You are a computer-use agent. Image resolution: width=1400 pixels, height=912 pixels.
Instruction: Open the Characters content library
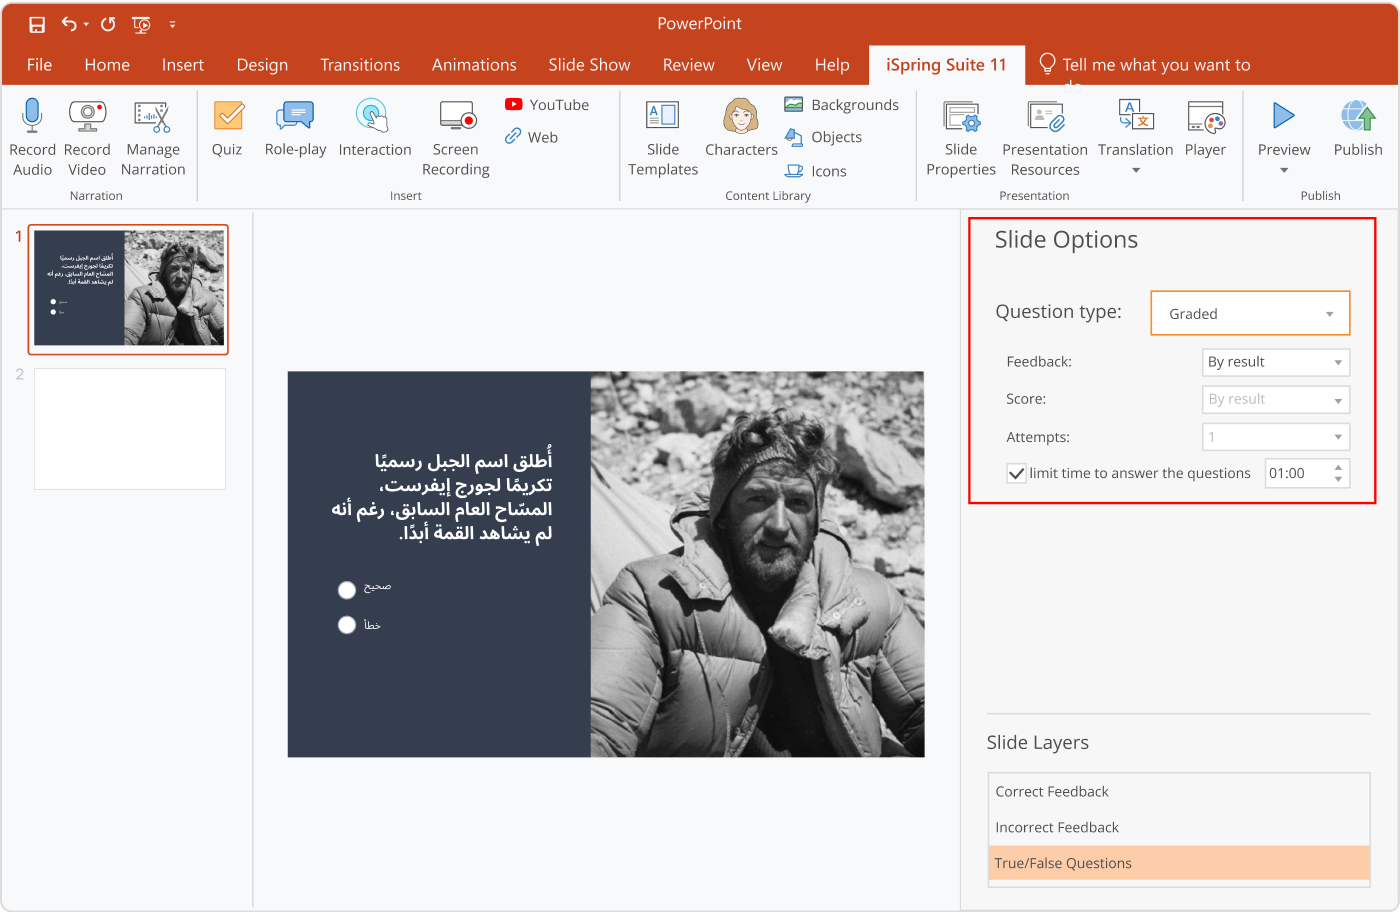pos(741,128)
